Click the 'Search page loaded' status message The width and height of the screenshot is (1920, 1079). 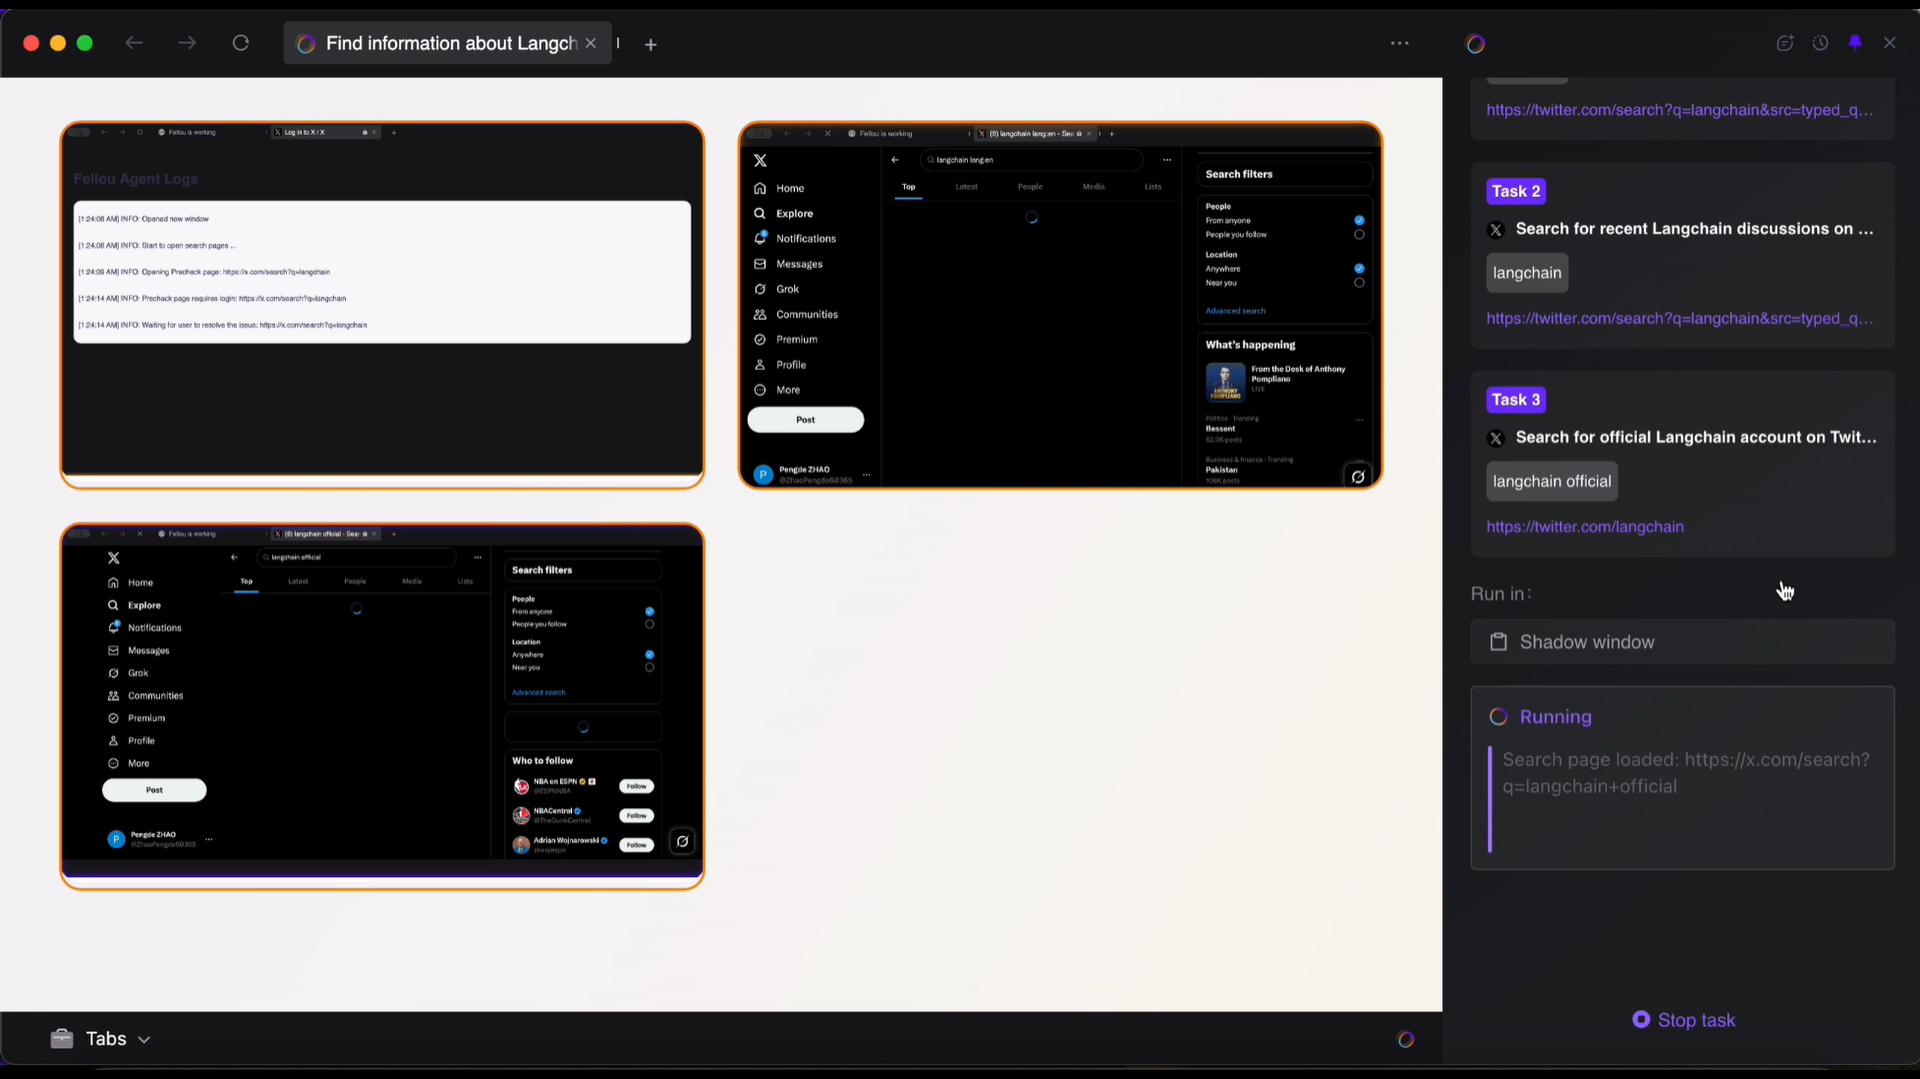pyautogui.click(x=1686, y=773)
